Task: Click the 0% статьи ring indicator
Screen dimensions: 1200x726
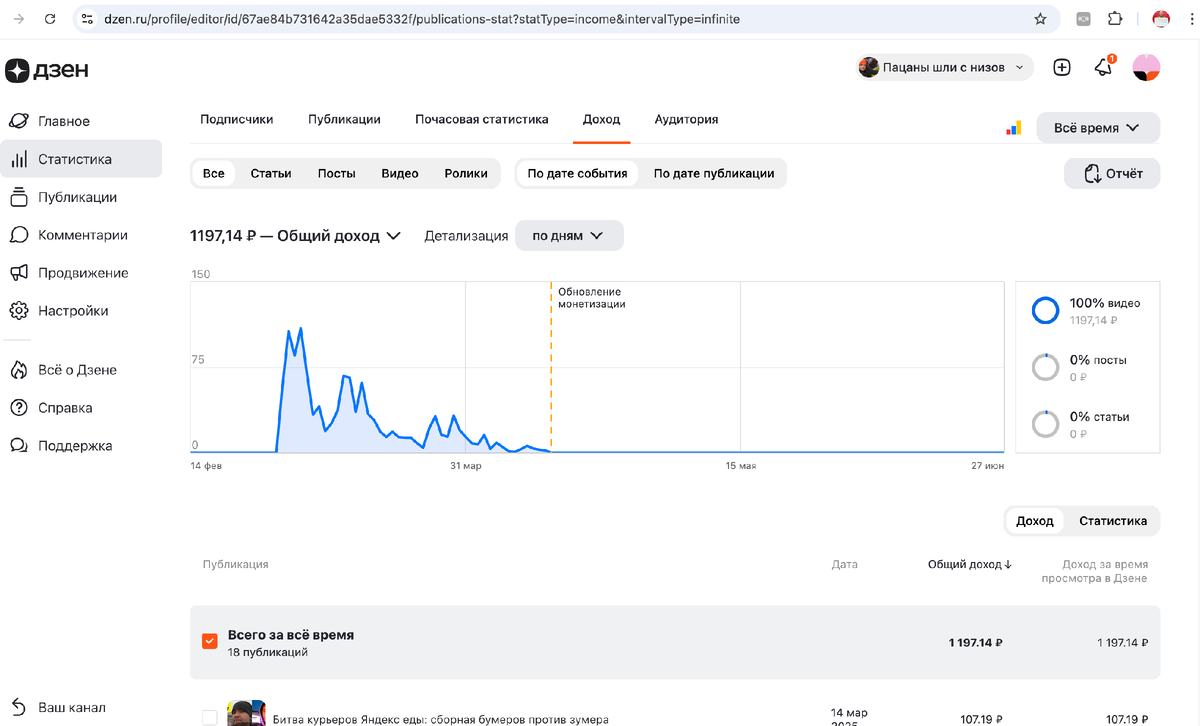Action: pos(1045,425)
